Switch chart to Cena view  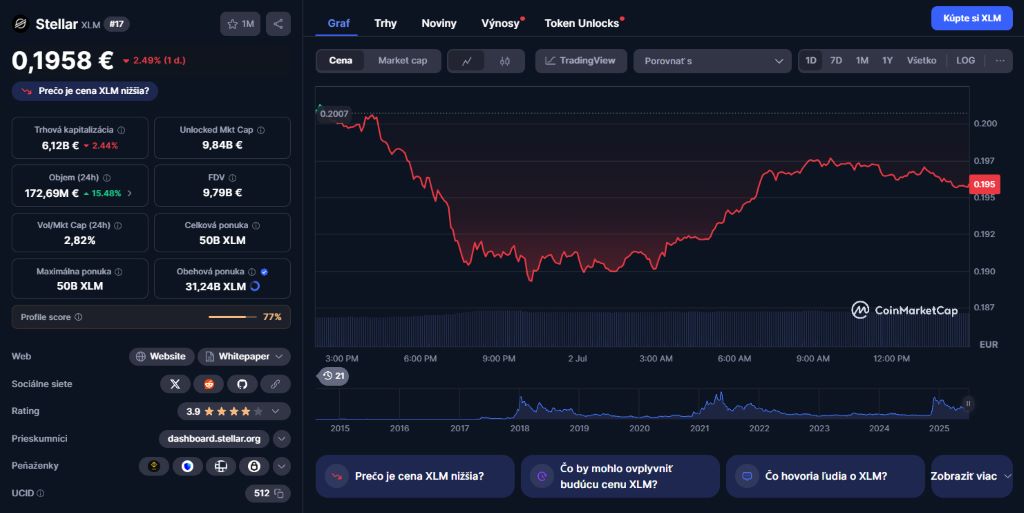pos(340,61)
